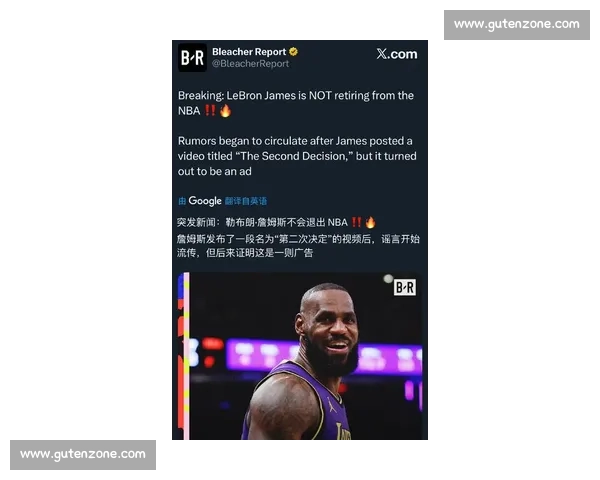The image size is (600, 480).
Task: Click the 翻译自英语 translation link
Action: point(246,201)
